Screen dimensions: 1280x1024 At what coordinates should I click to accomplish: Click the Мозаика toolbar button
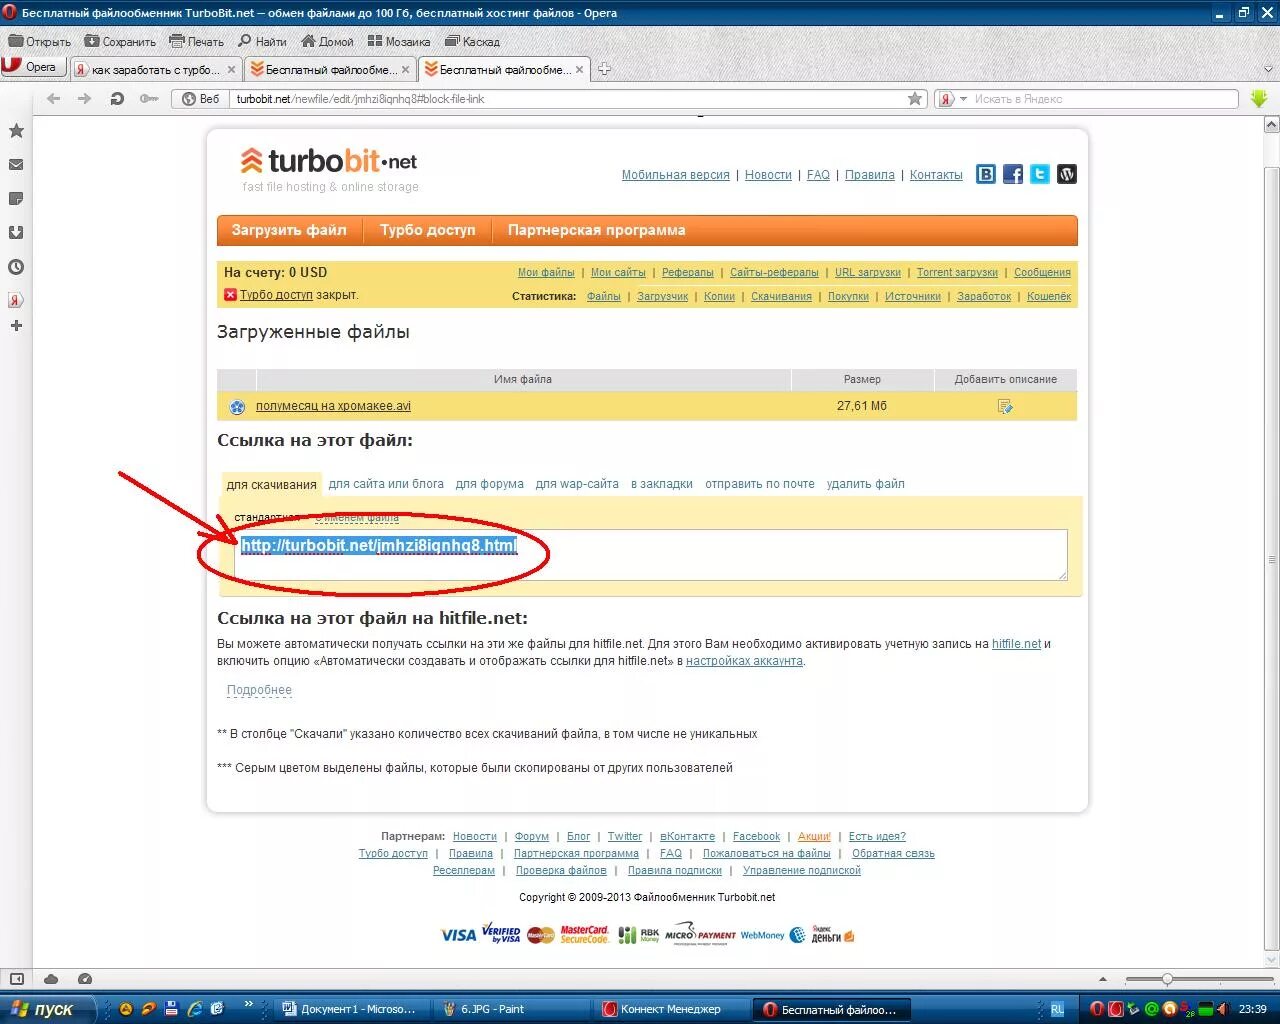[x=399, y=41]
